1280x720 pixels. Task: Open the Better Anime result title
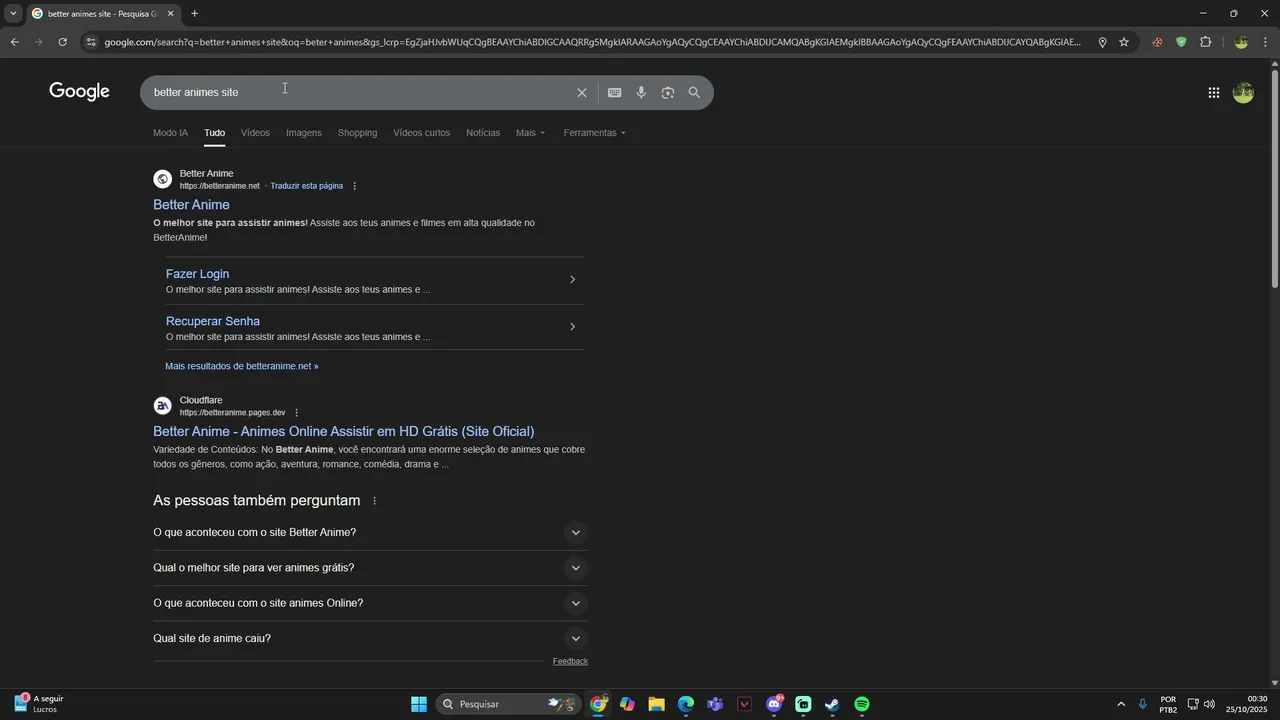click(191, 205)
